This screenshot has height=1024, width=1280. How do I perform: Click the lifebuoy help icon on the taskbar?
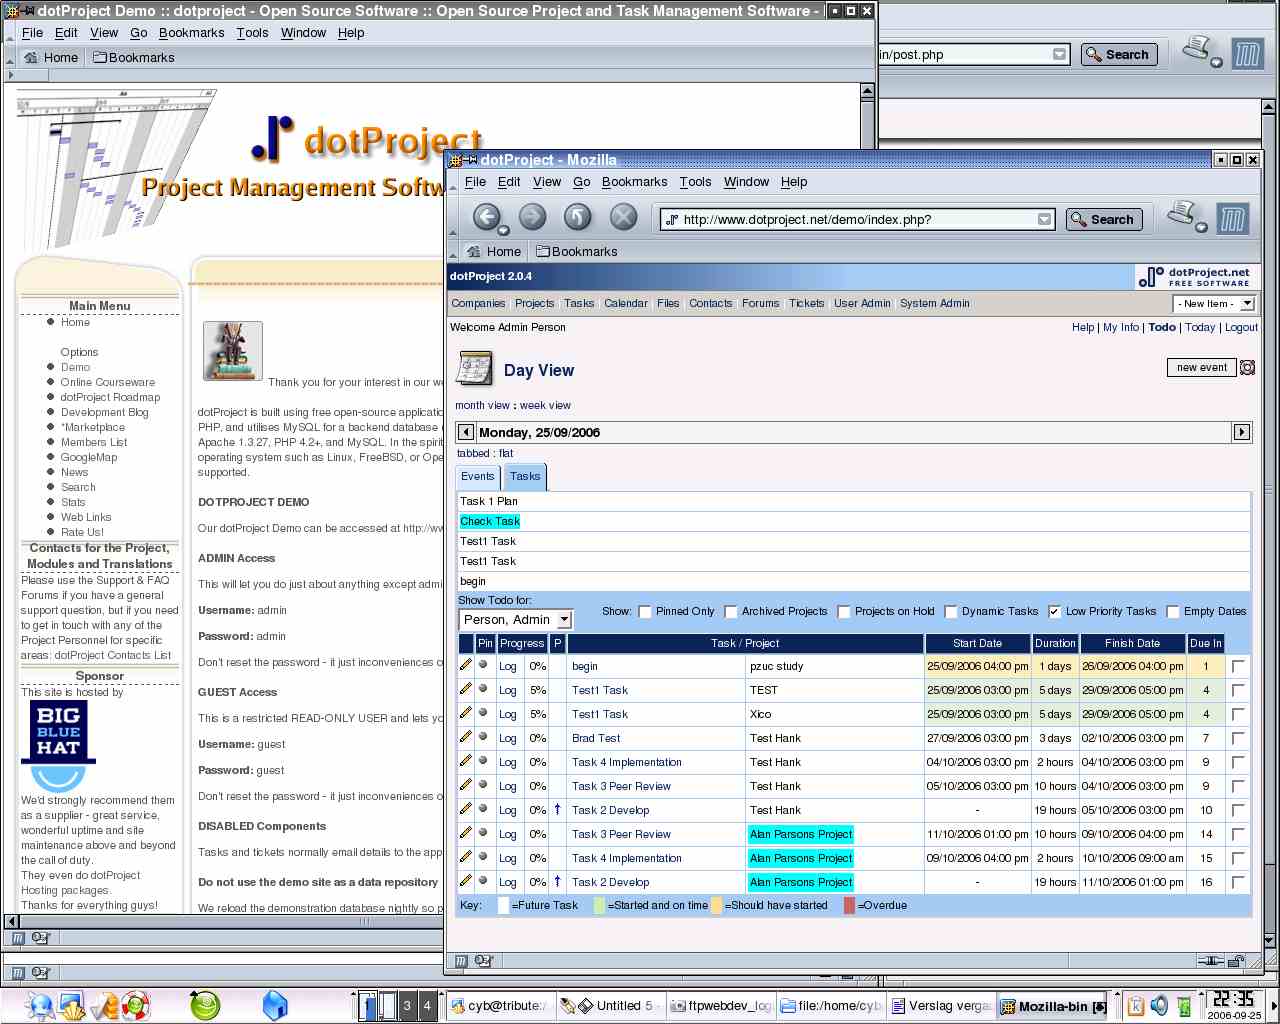coord(136,1005)
